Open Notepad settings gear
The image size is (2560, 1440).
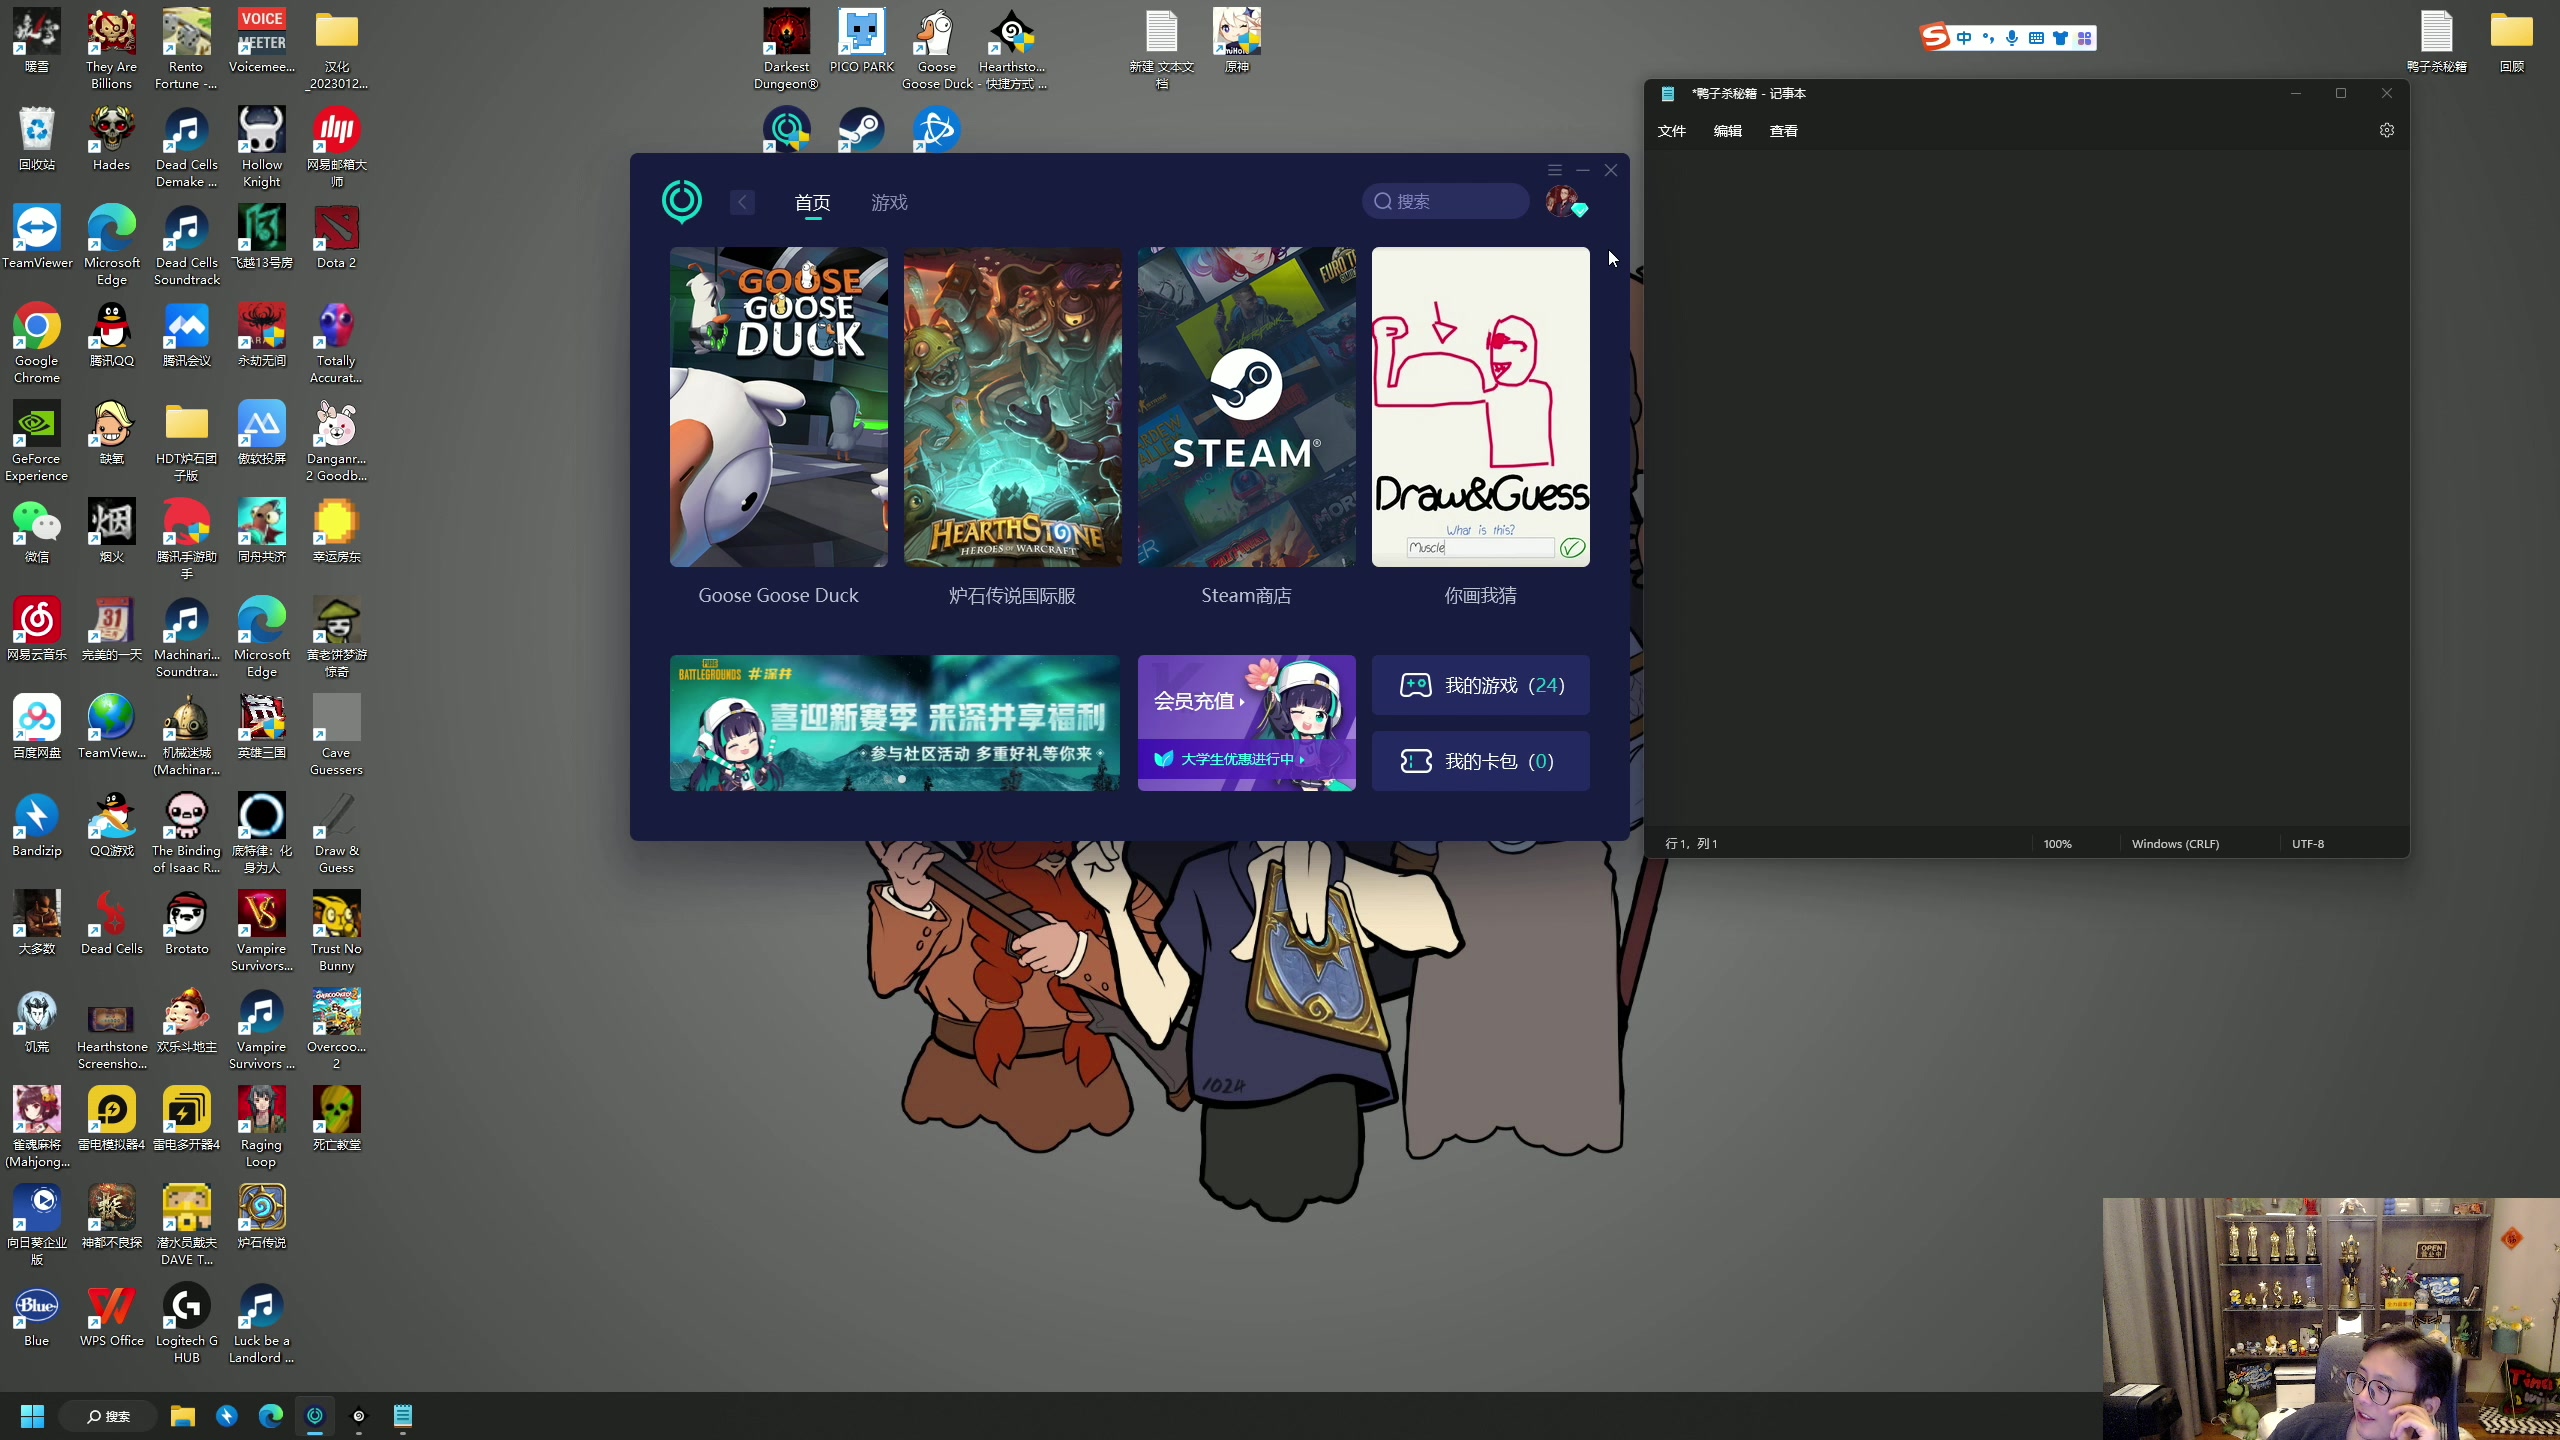pyautogui.click(x=2386, y=131)
